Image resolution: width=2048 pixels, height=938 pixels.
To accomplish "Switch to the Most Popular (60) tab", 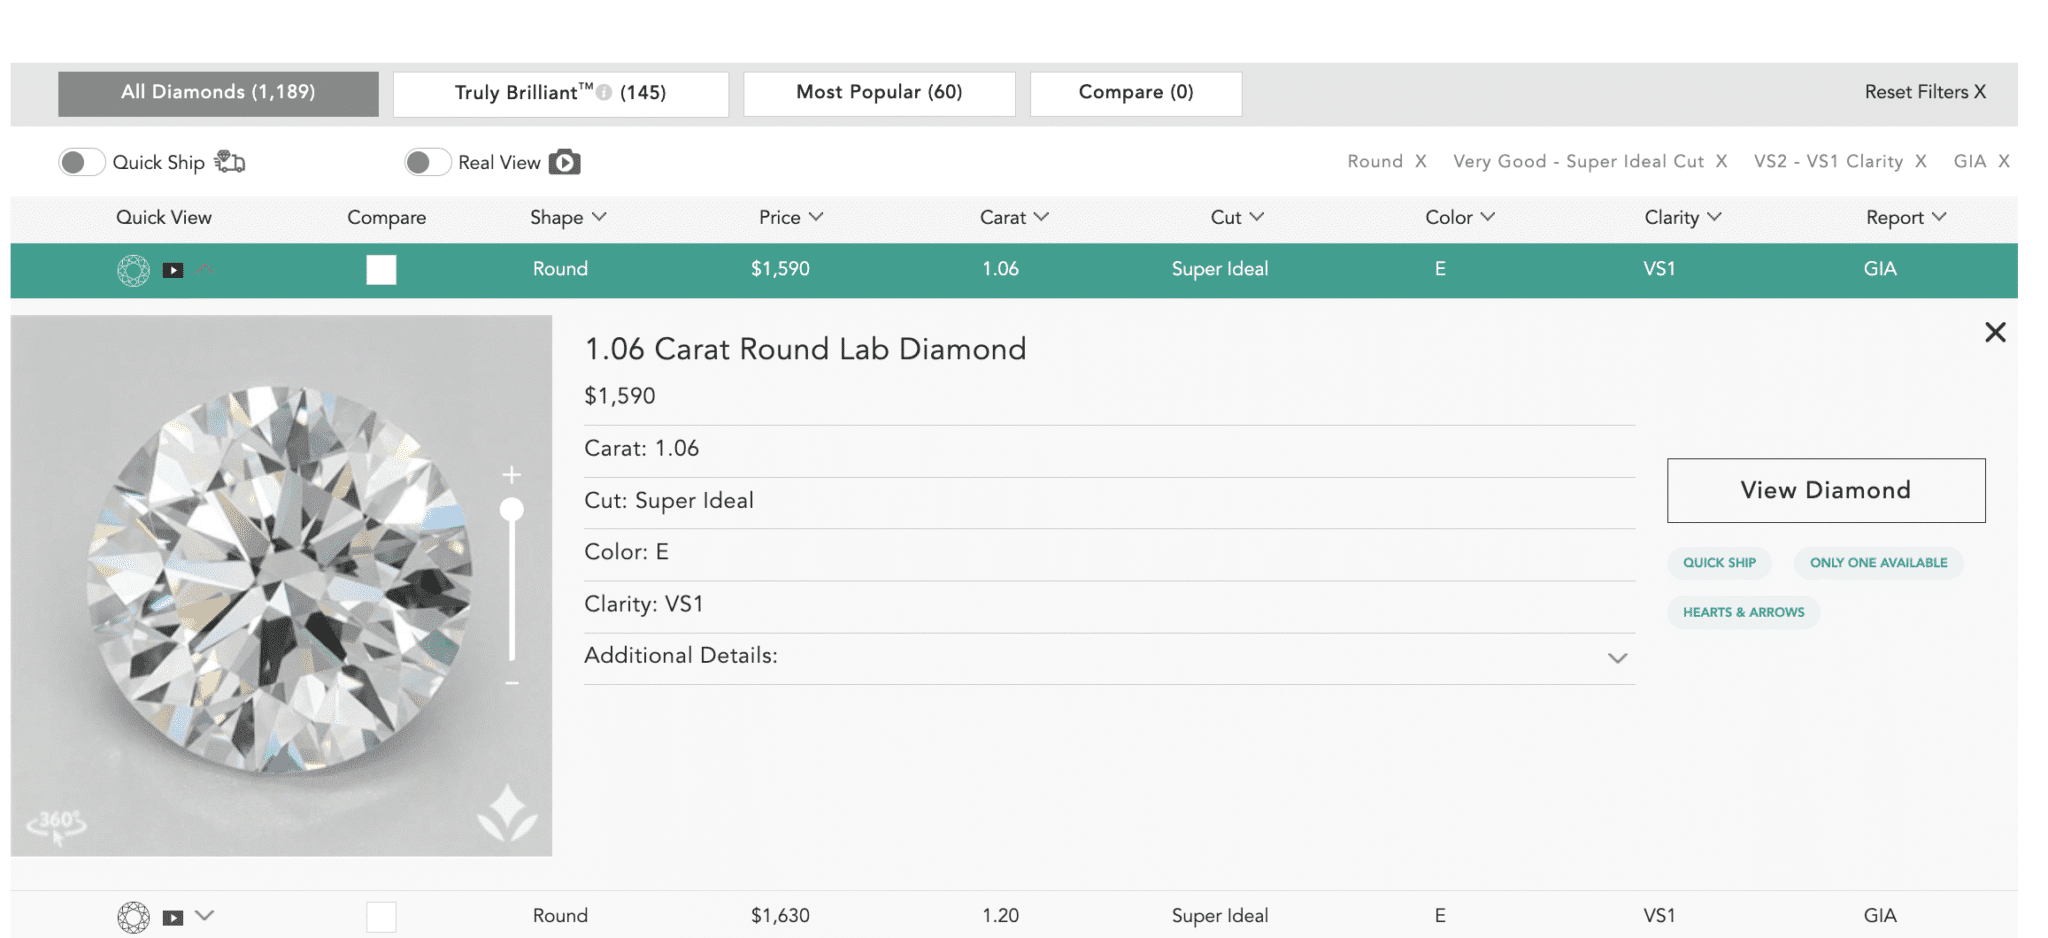I will click(879, 93).
